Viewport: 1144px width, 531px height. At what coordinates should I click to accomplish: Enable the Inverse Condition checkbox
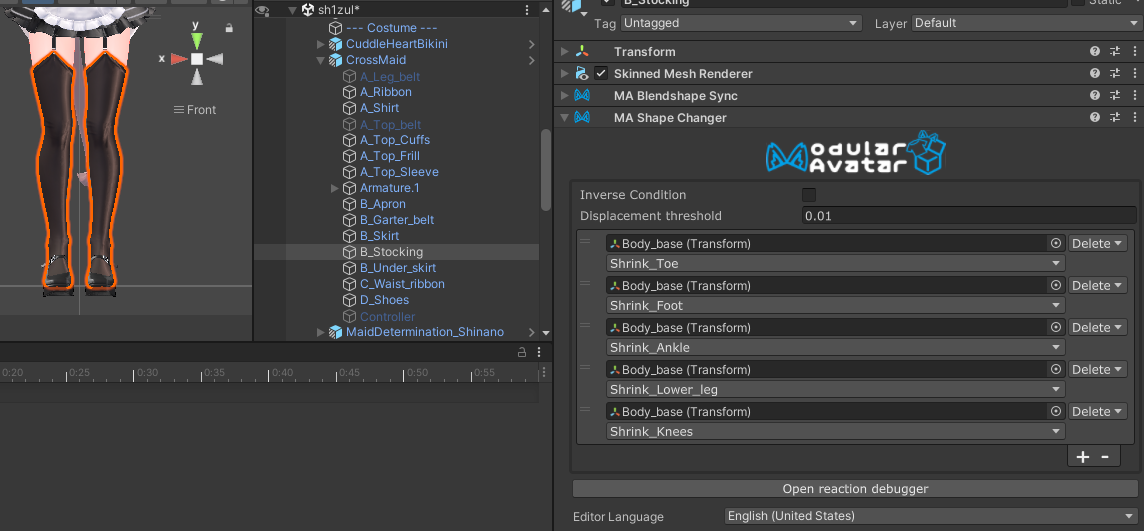(809, 195)
